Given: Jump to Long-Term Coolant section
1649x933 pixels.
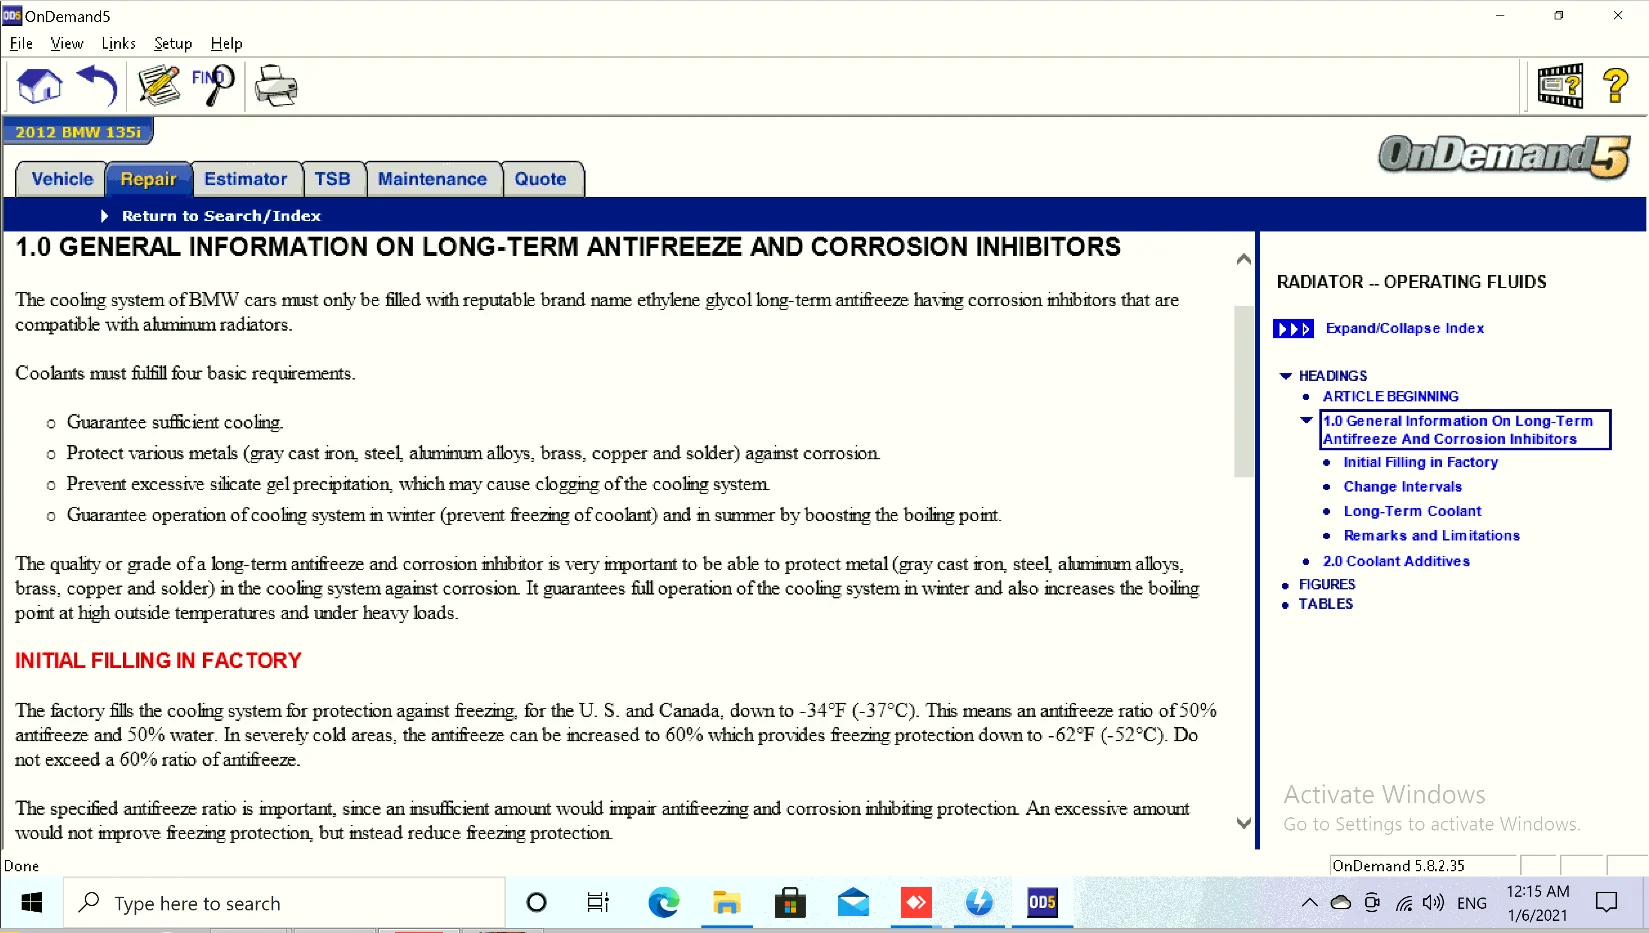Looking at the screenshot, I should tap(1413, 512).
